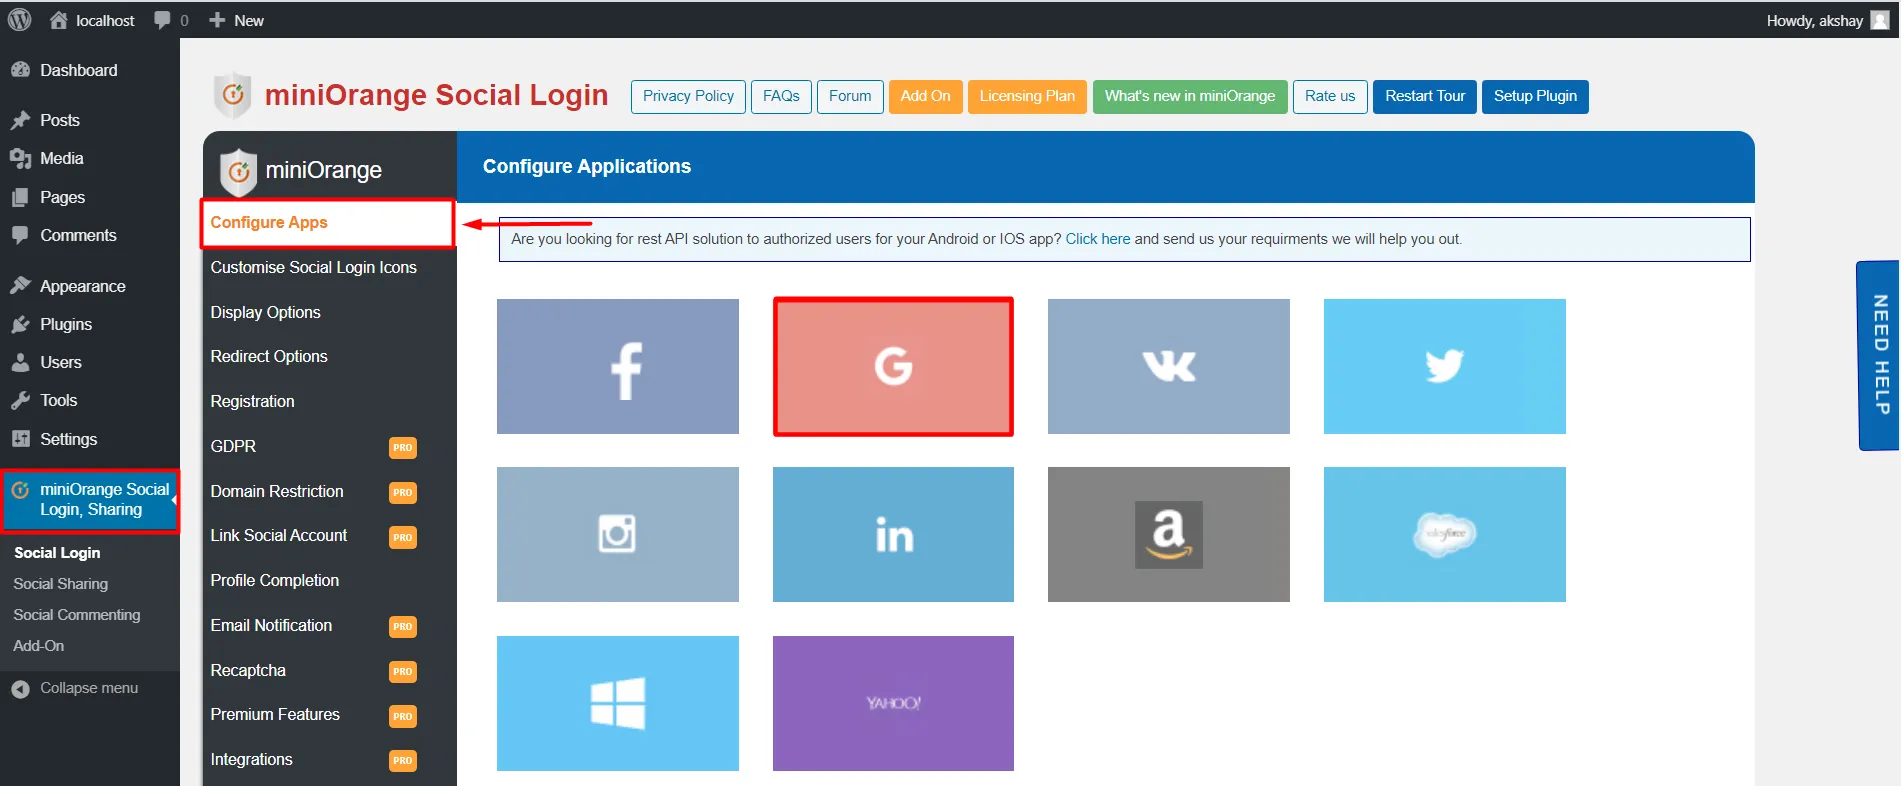Click the Restart Tour button
This screenshot has height=786, width=1901.
(x=1425, y=96)
